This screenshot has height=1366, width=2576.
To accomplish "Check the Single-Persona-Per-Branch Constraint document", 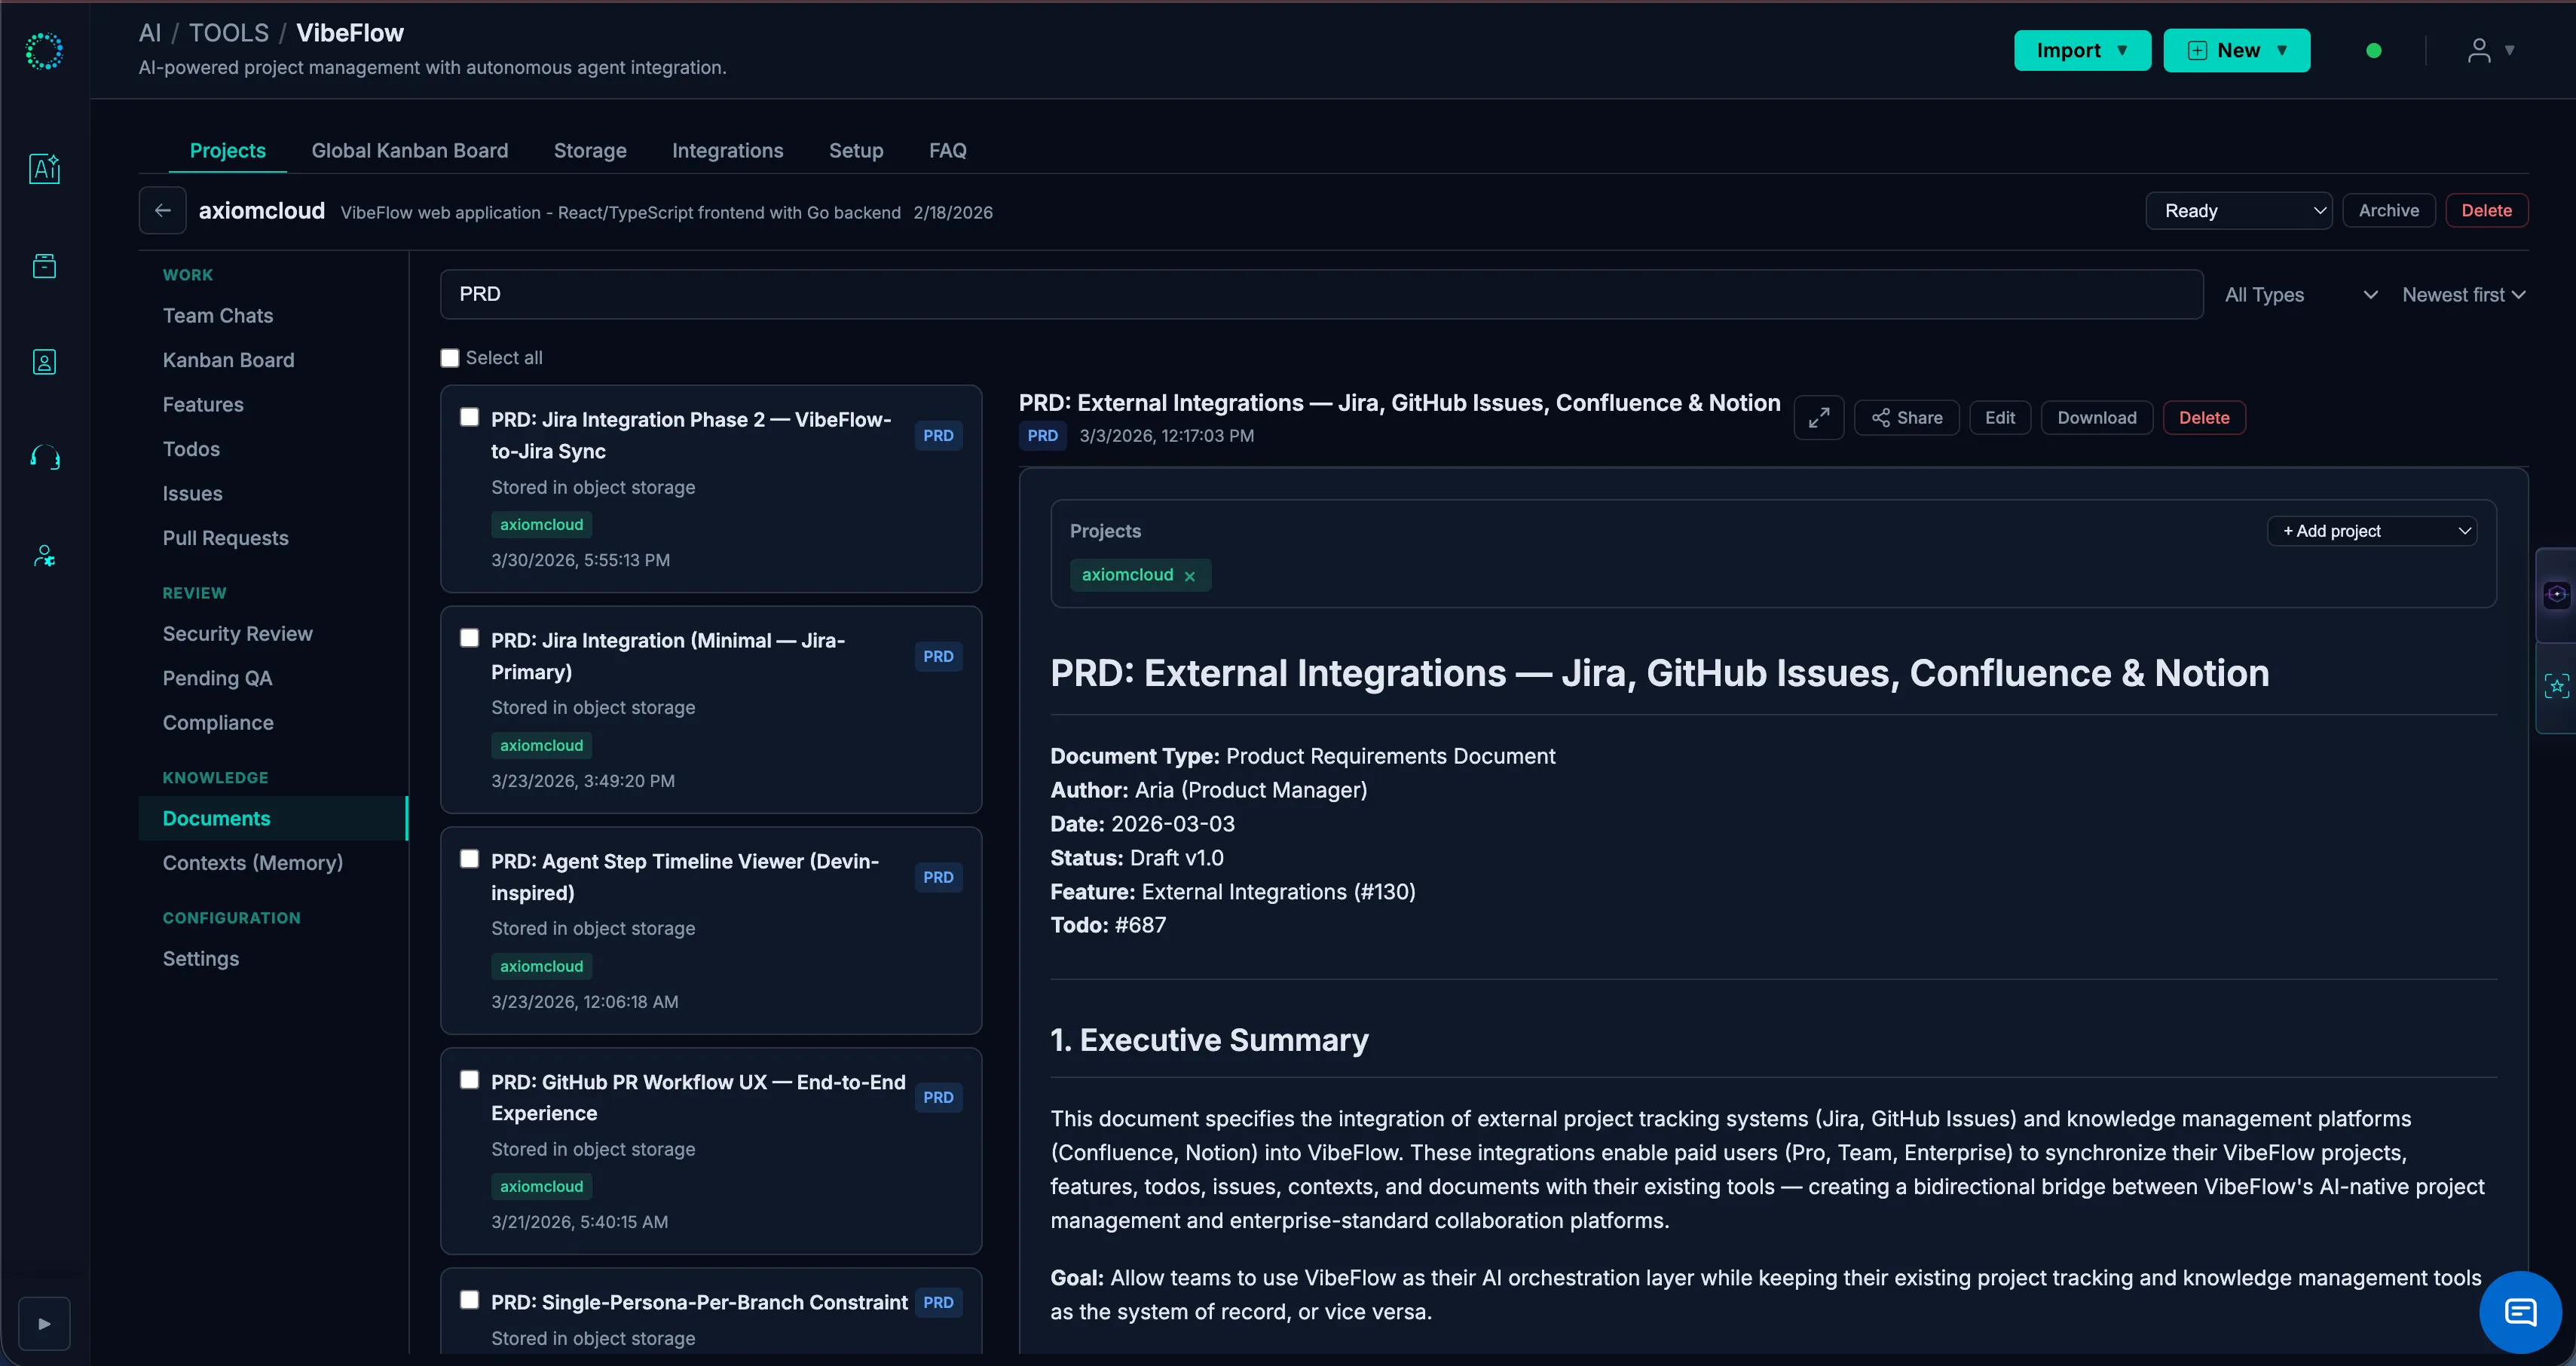I will [469, 1300].
